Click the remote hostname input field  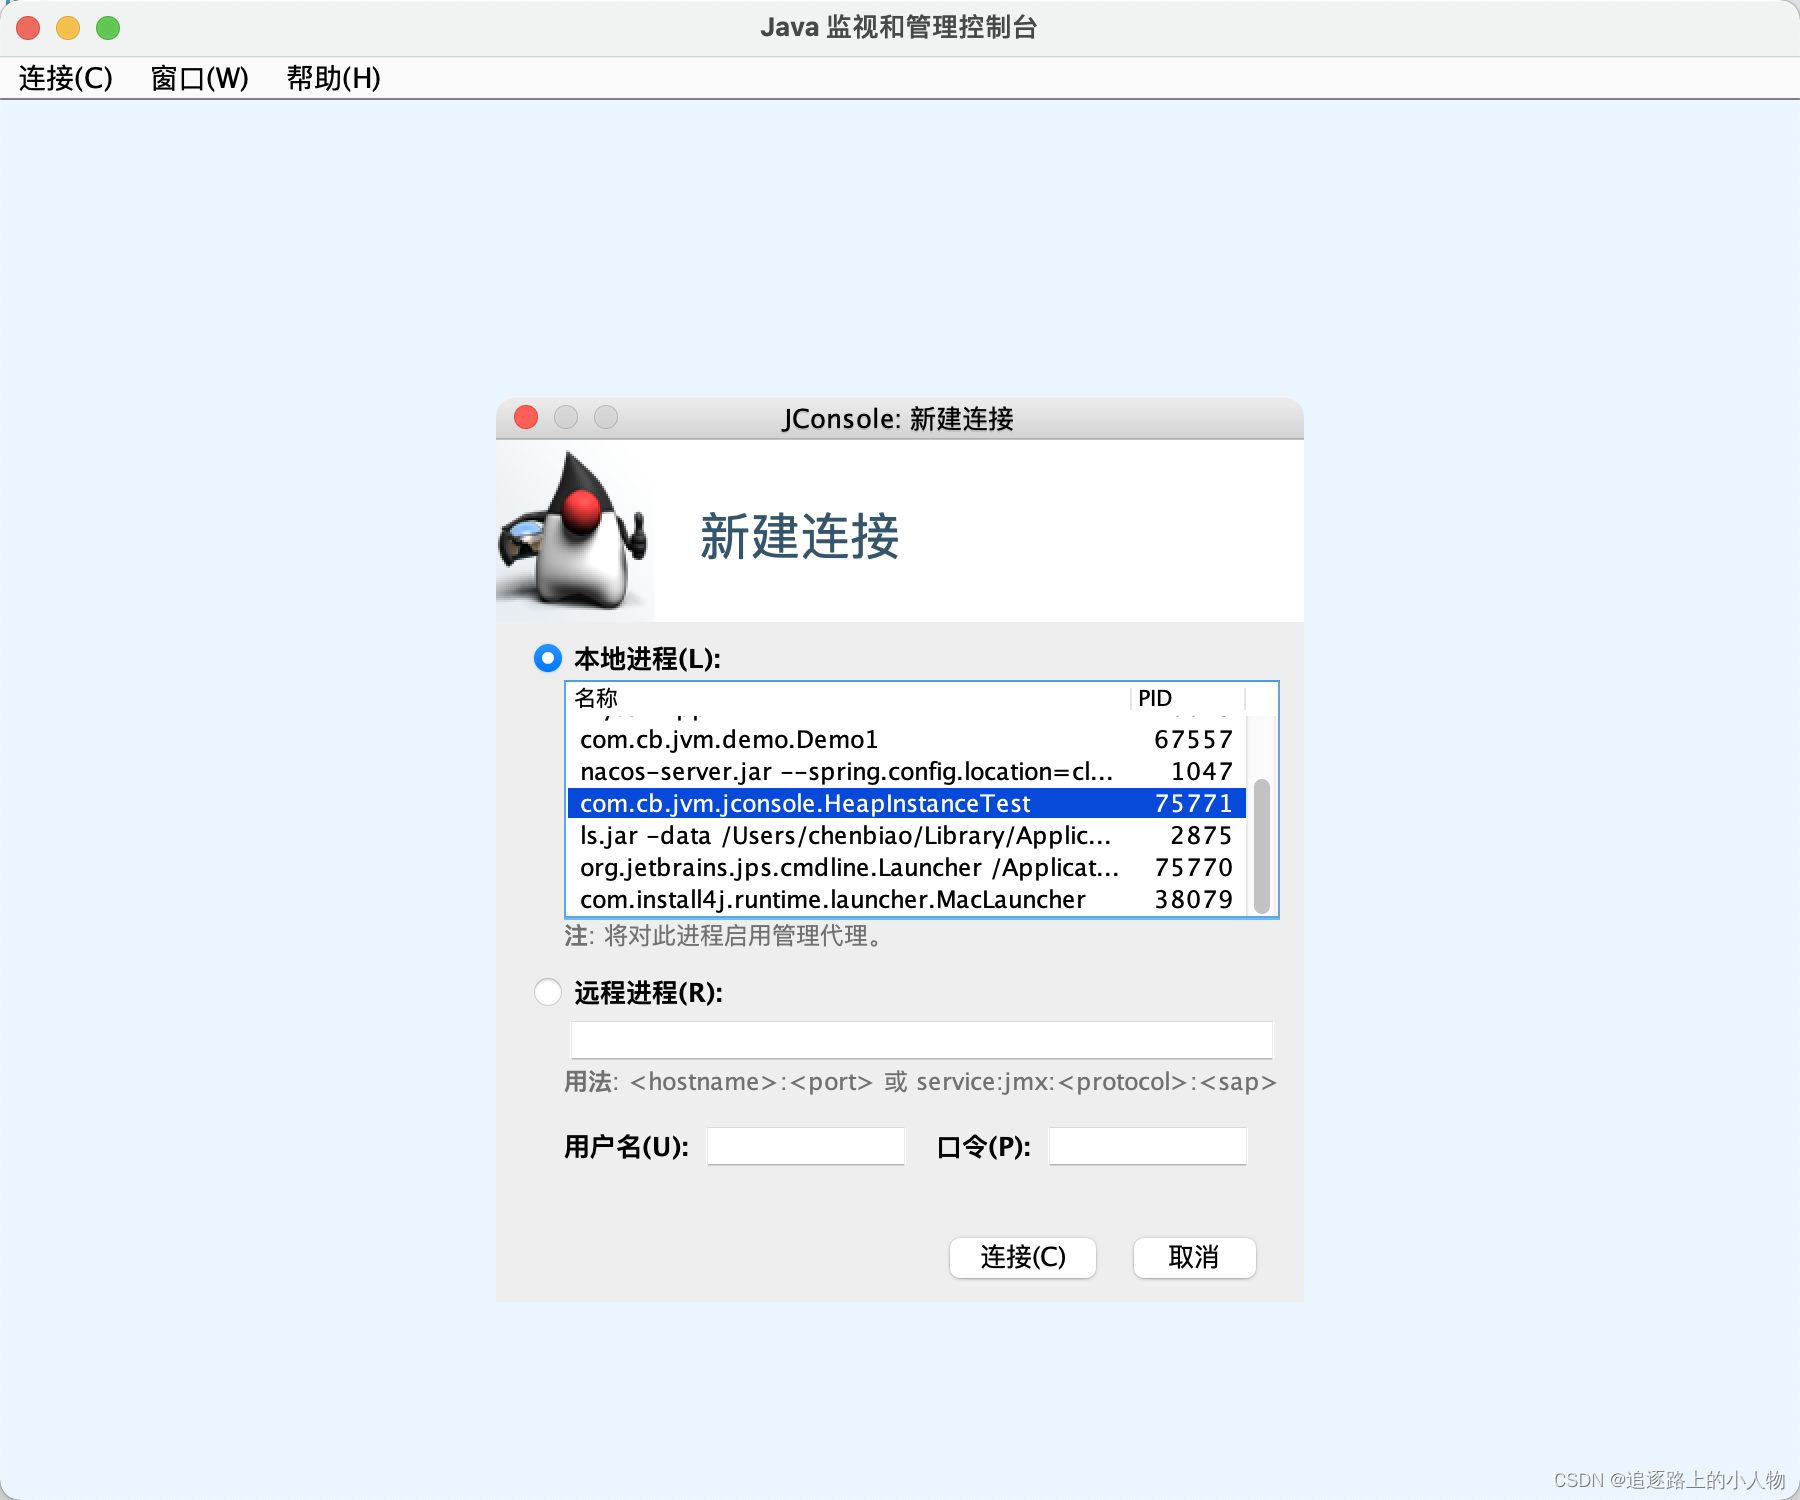tap(920, 1039)
